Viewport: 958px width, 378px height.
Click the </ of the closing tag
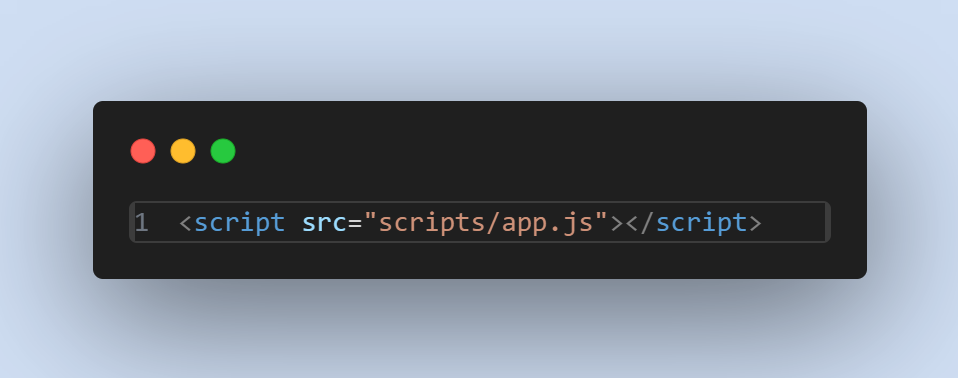coord(640,223)
